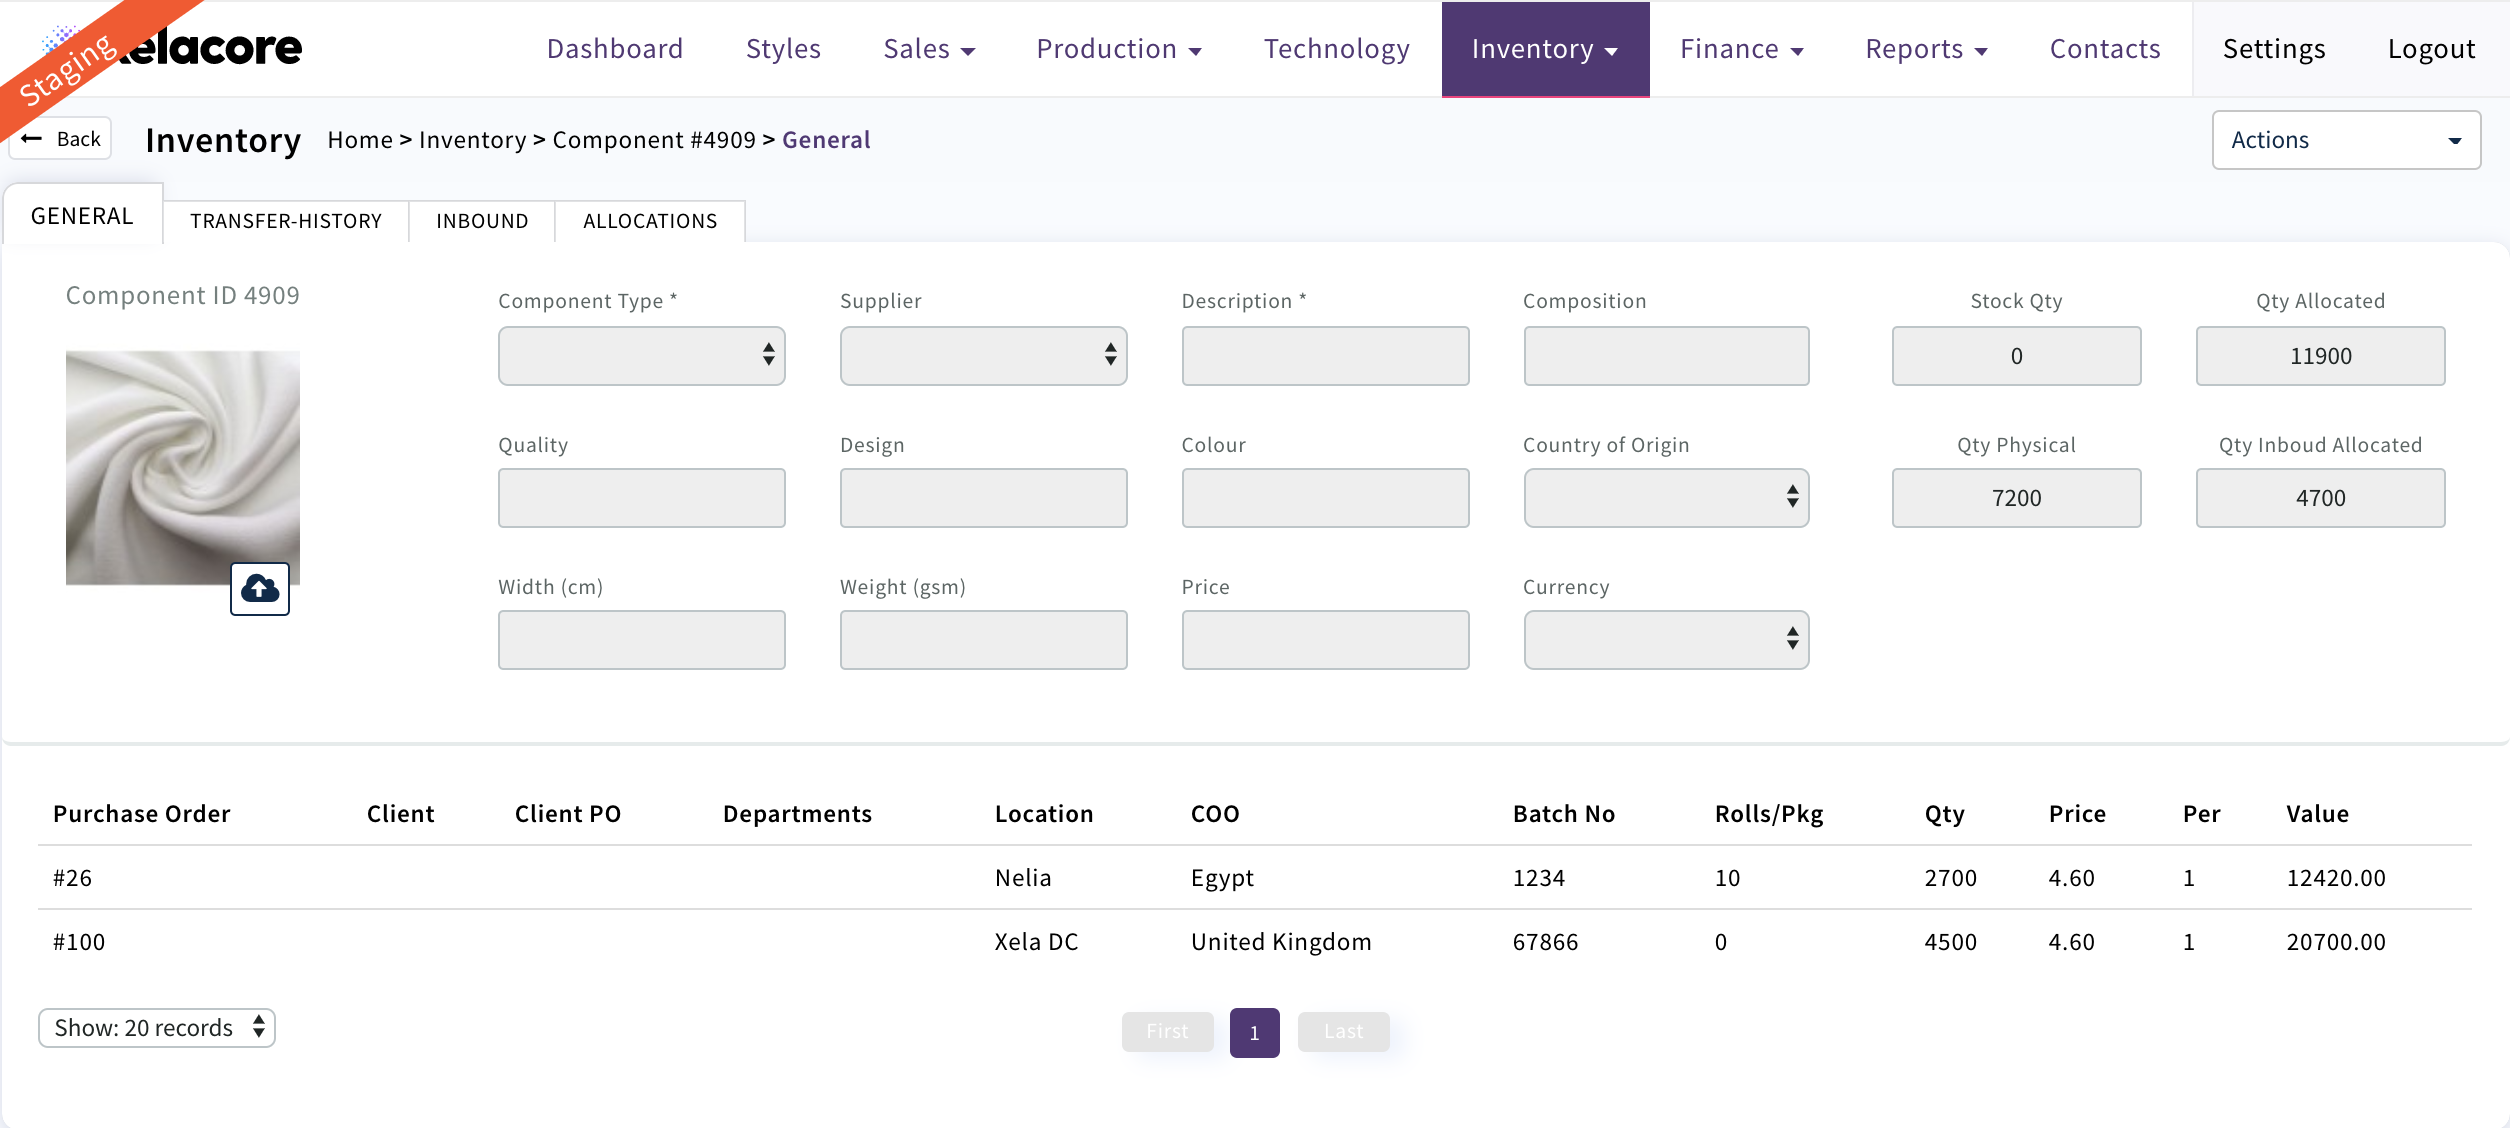Open the Inventory menu in navbar
The width and height of the screenshot is (2510, 1128).
click(x=1544, y=49)
